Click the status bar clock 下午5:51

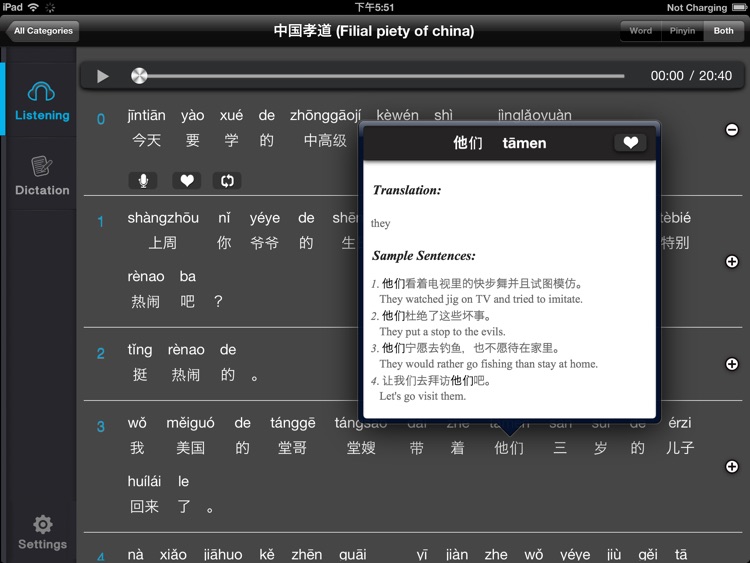374,7
